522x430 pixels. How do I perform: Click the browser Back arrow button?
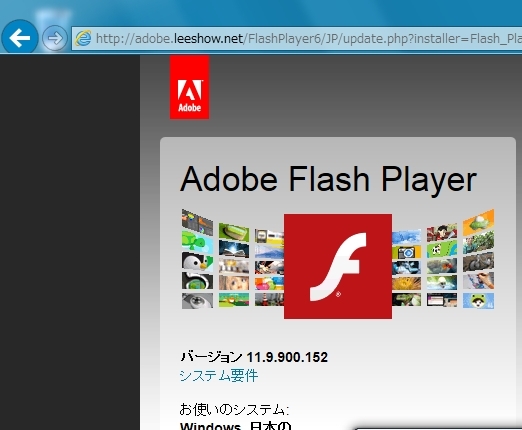[20, 37]
